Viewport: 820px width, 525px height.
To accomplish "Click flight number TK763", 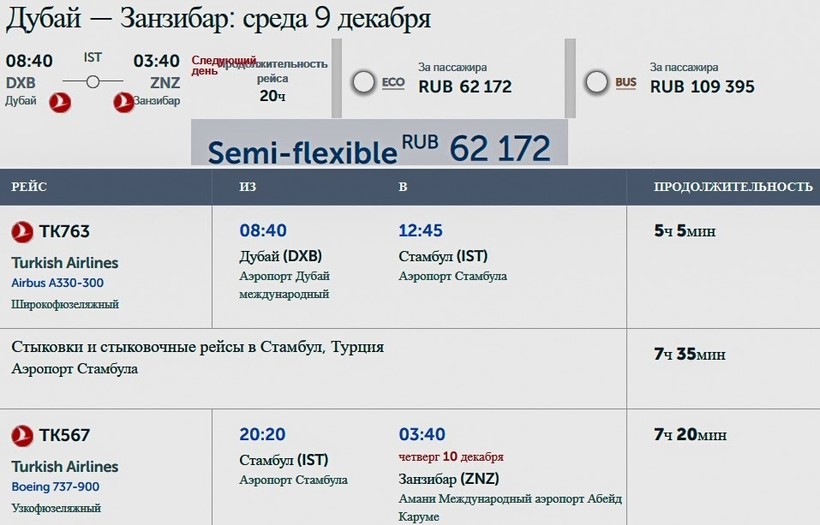I will 64,232.
